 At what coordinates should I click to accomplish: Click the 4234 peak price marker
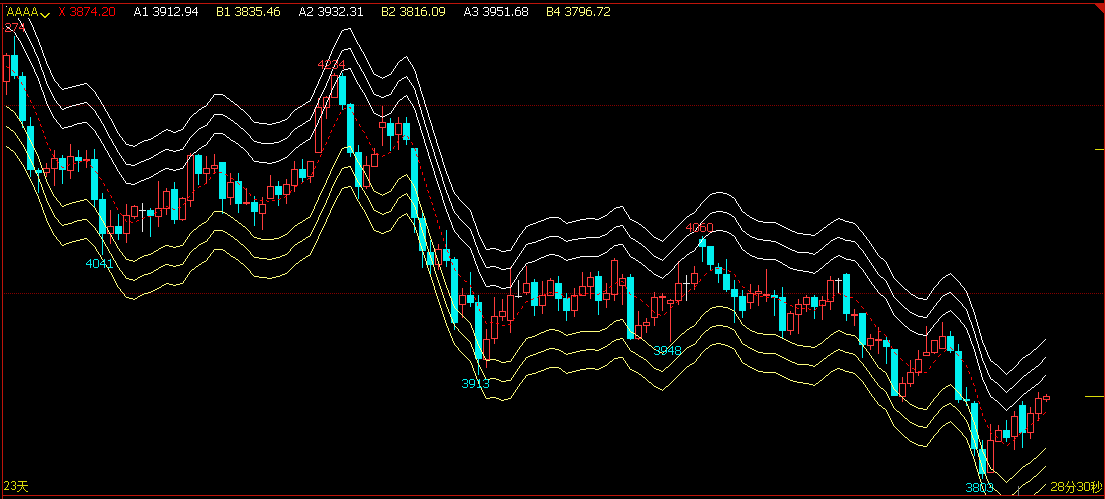tap(331, 65)
